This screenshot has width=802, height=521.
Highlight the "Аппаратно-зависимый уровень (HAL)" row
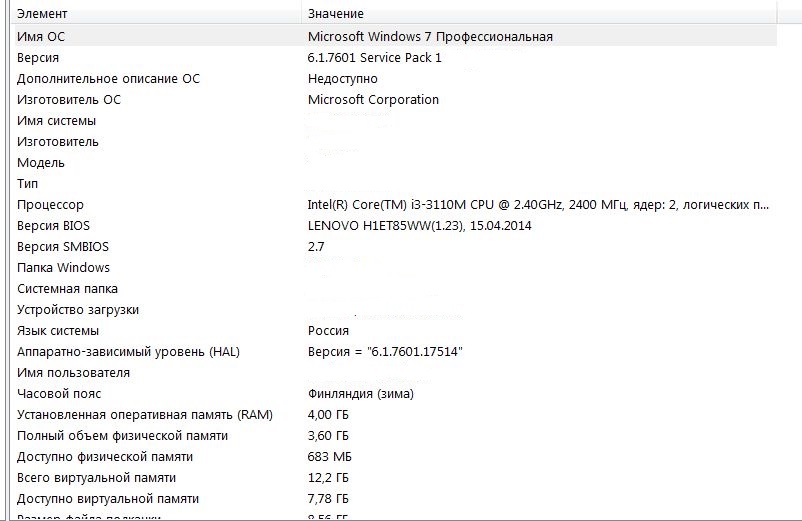128,352
